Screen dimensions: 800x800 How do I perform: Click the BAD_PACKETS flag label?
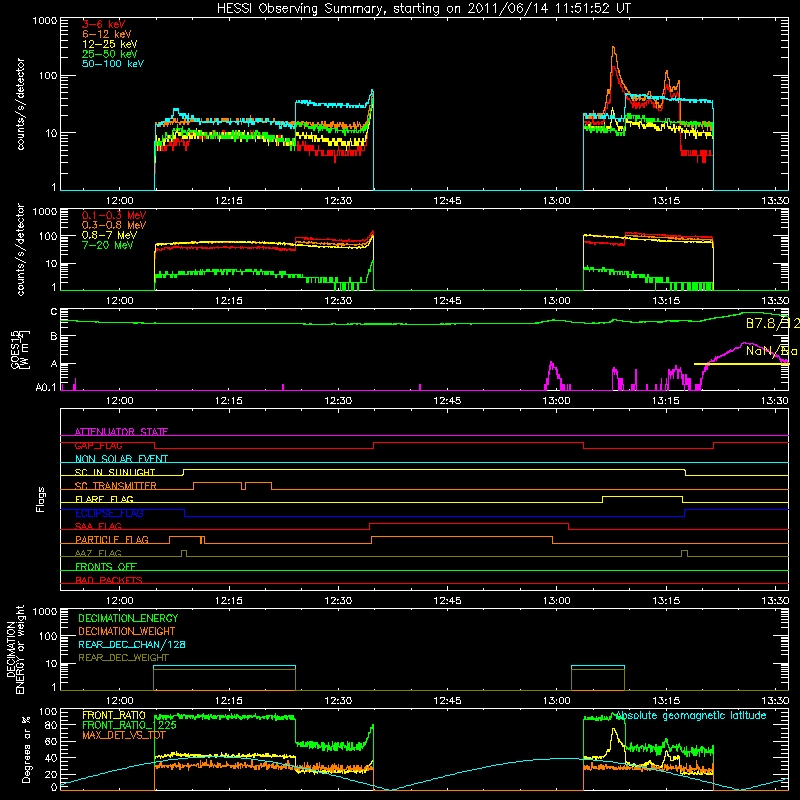[109, 580]
